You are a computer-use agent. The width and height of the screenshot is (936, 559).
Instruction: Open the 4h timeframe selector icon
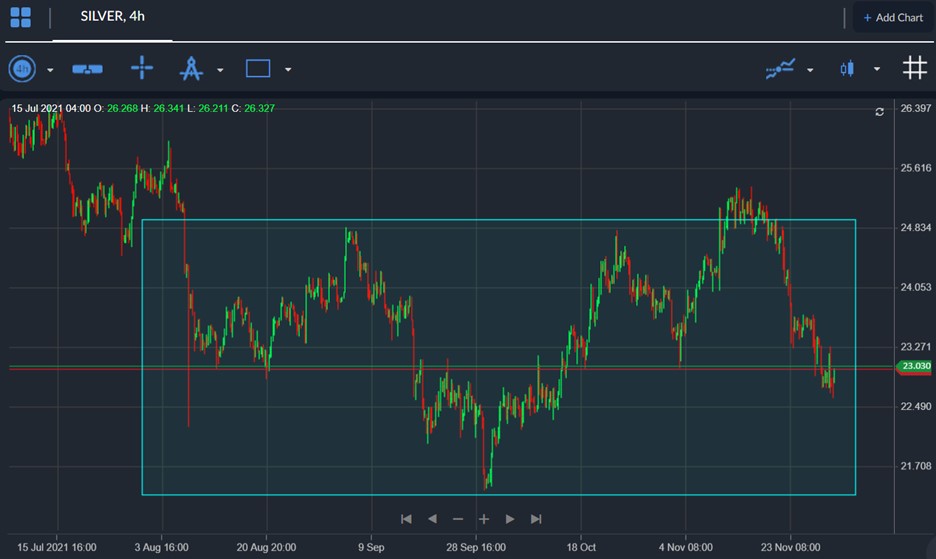tap(22, 69)
